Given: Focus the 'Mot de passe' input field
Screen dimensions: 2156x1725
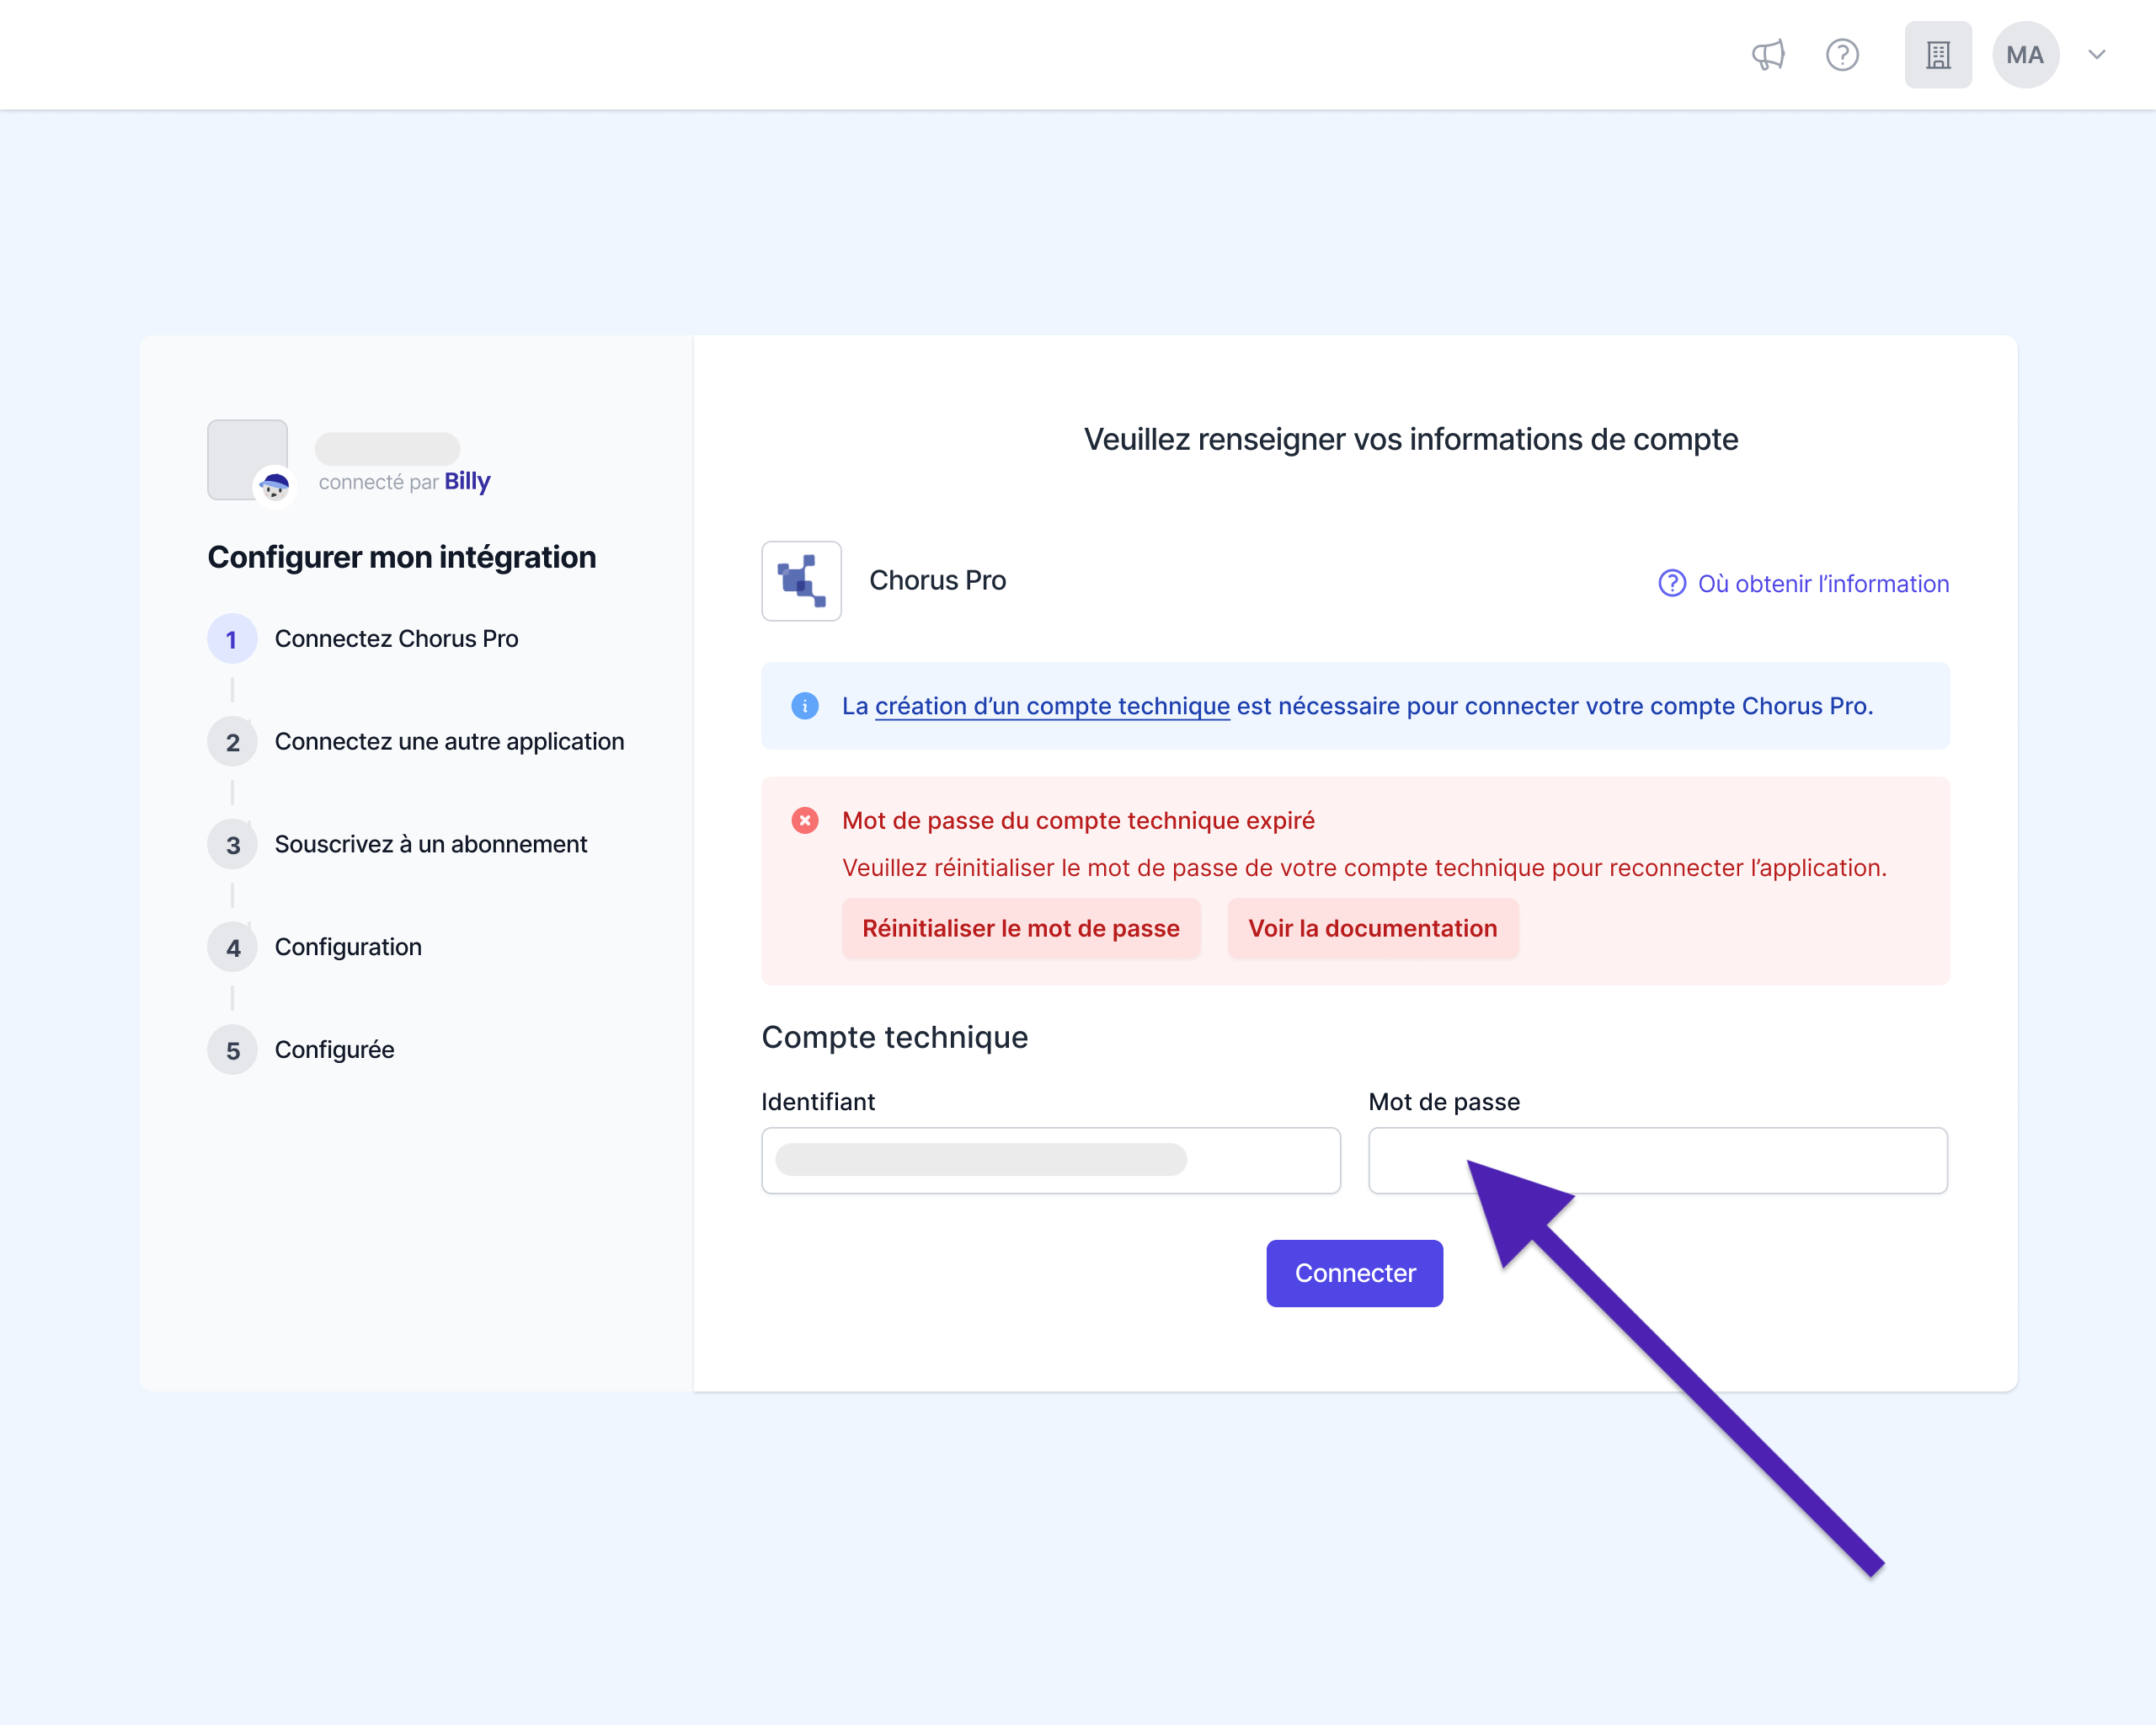Looking at the screenshot, I should tap(1657, 1160).
